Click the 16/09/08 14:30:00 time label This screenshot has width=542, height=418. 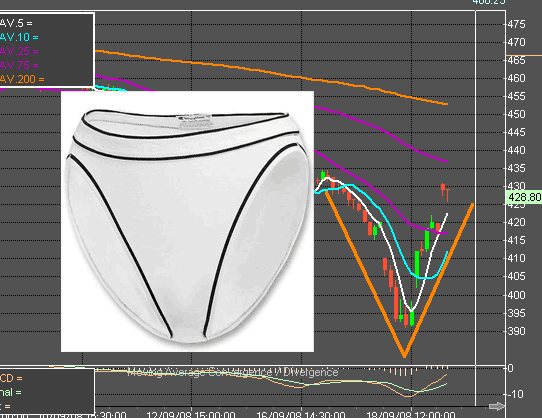pos(301,415)
